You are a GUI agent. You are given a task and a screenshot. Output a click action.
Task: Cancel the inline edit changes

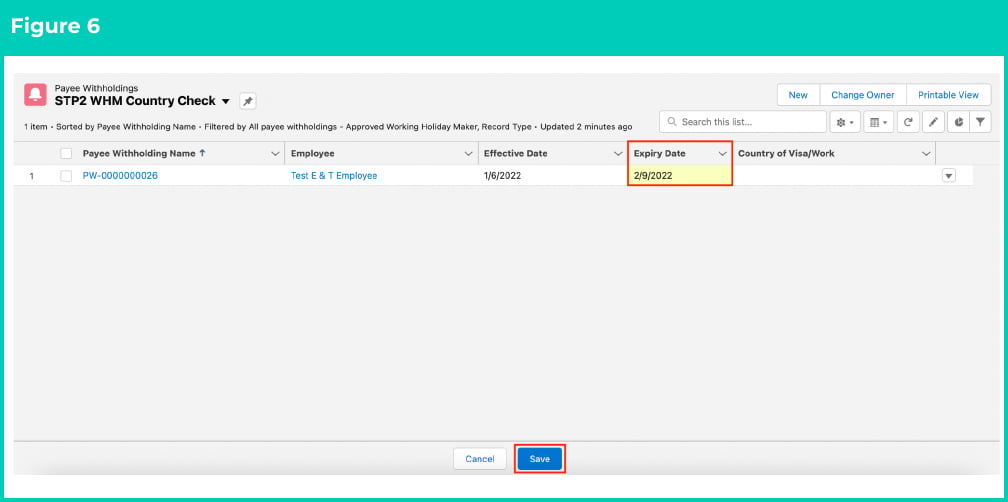(480, 459)
